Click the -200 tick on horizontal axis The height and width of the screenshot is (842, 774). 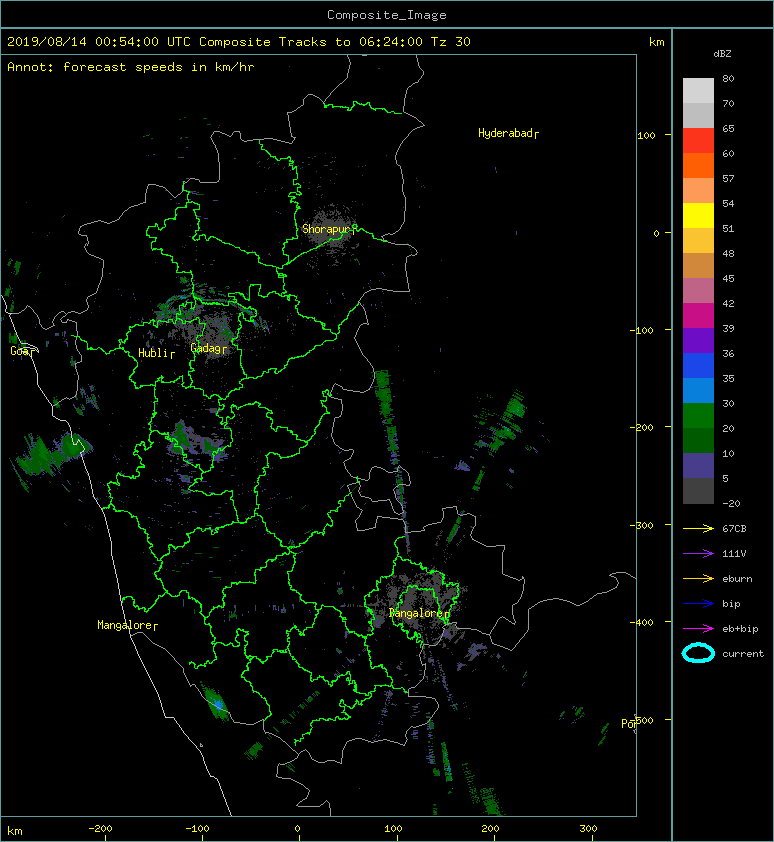click(x=100, y=829)
